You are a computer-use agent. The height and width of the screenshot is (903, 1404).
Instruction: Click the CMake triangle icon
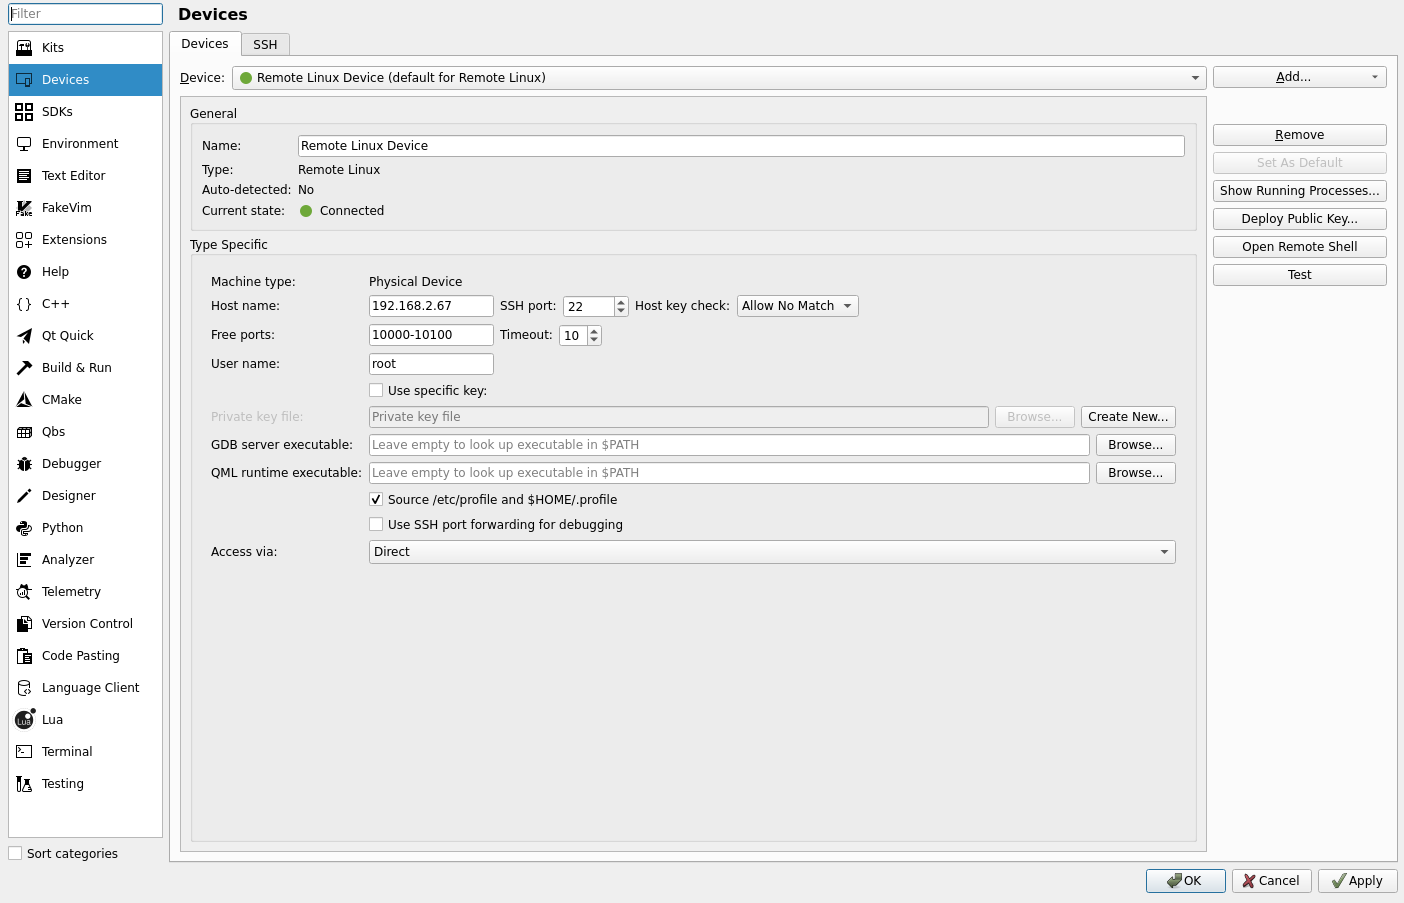click(24, 400)
